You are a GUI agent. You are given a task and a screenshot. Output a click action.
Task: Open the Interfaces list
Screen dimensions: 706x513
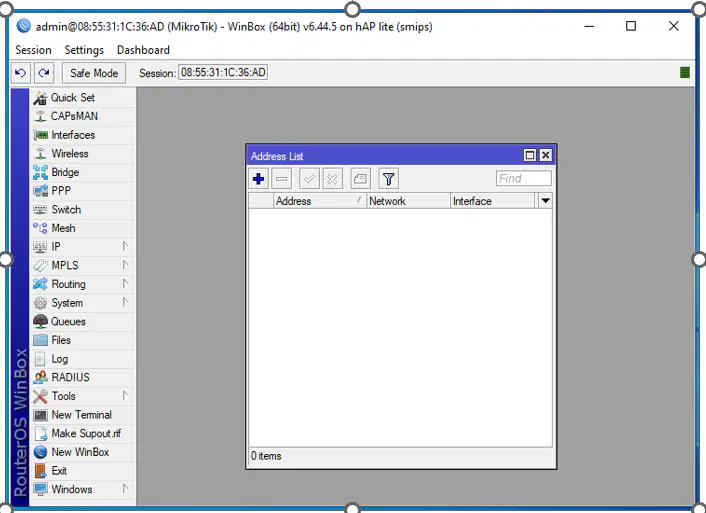[83, 135]
